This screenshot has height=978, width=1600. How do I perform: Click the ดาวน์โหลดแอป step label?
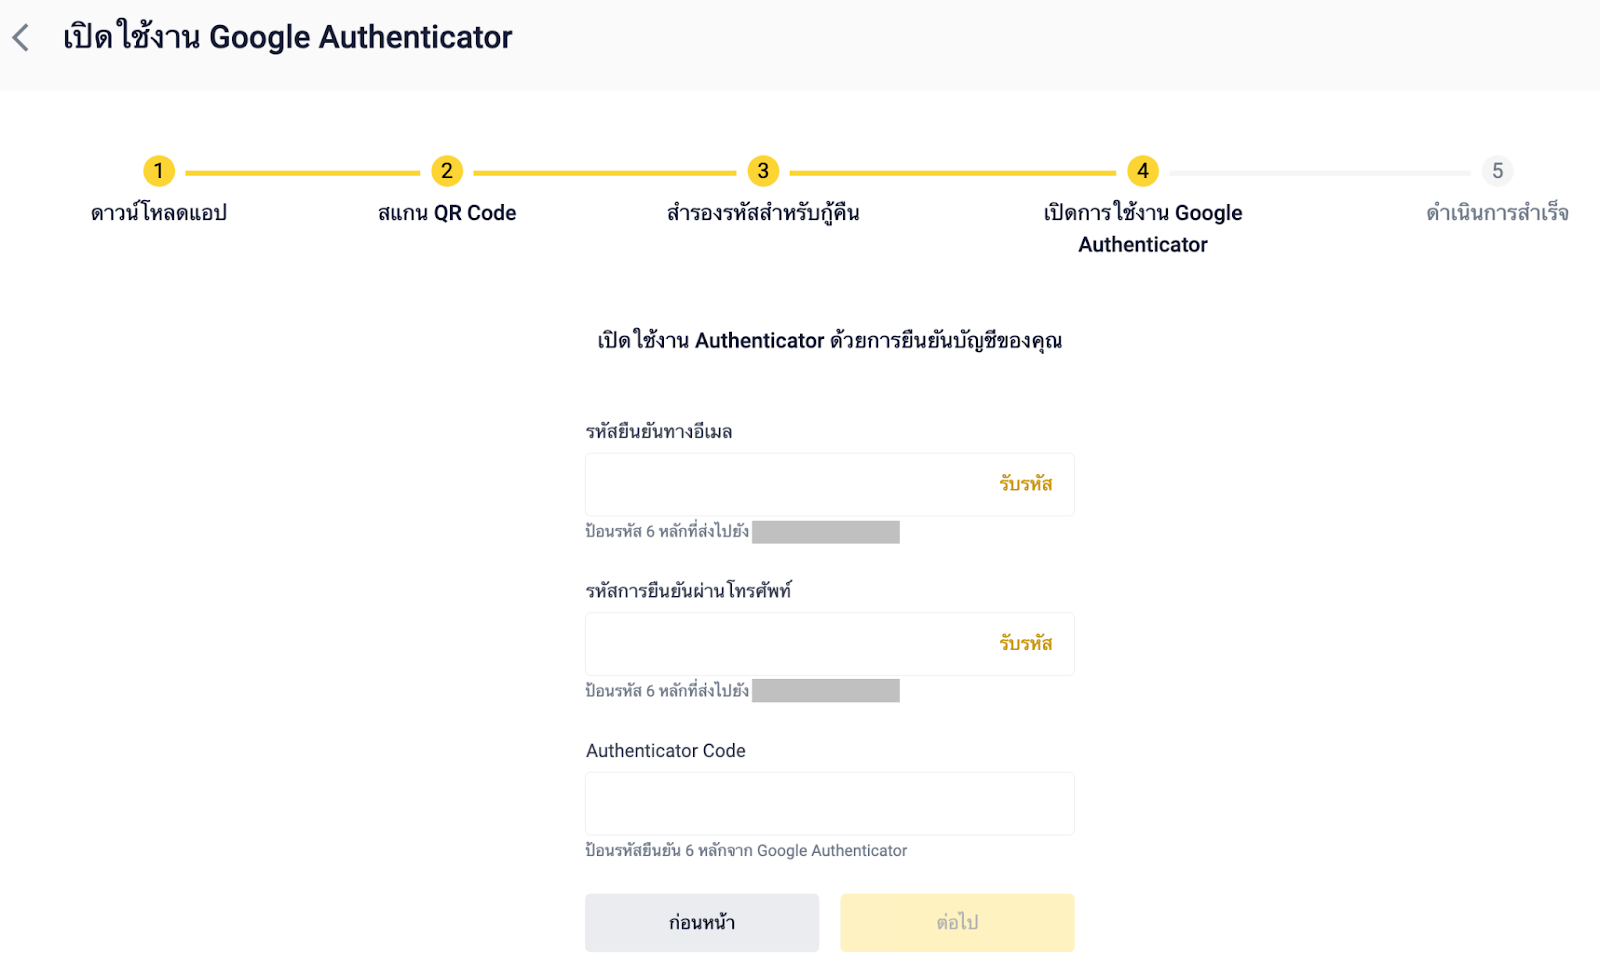[x=159, y=213]
